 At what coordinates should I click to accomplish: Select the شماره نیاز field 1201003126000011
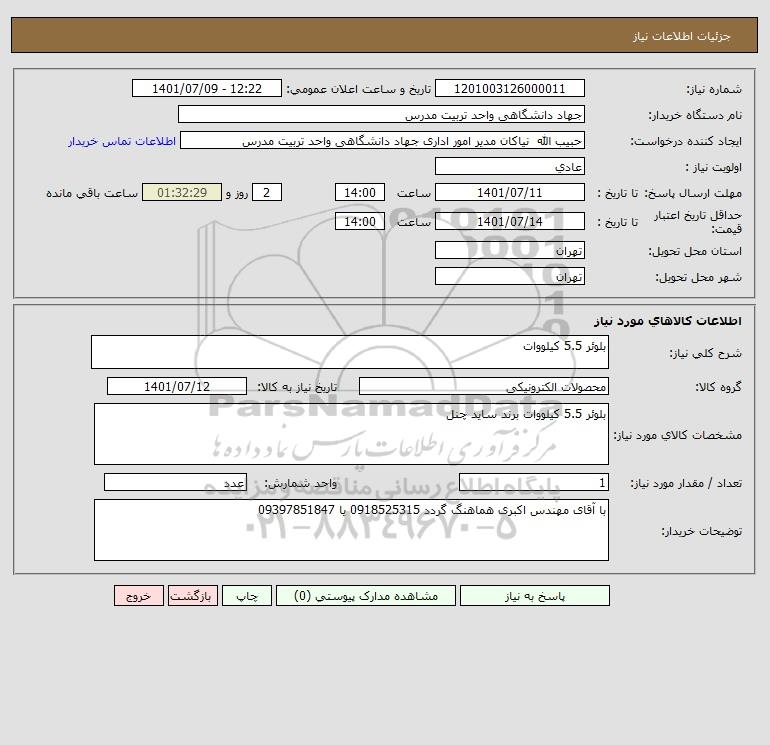tap(510, 88)
